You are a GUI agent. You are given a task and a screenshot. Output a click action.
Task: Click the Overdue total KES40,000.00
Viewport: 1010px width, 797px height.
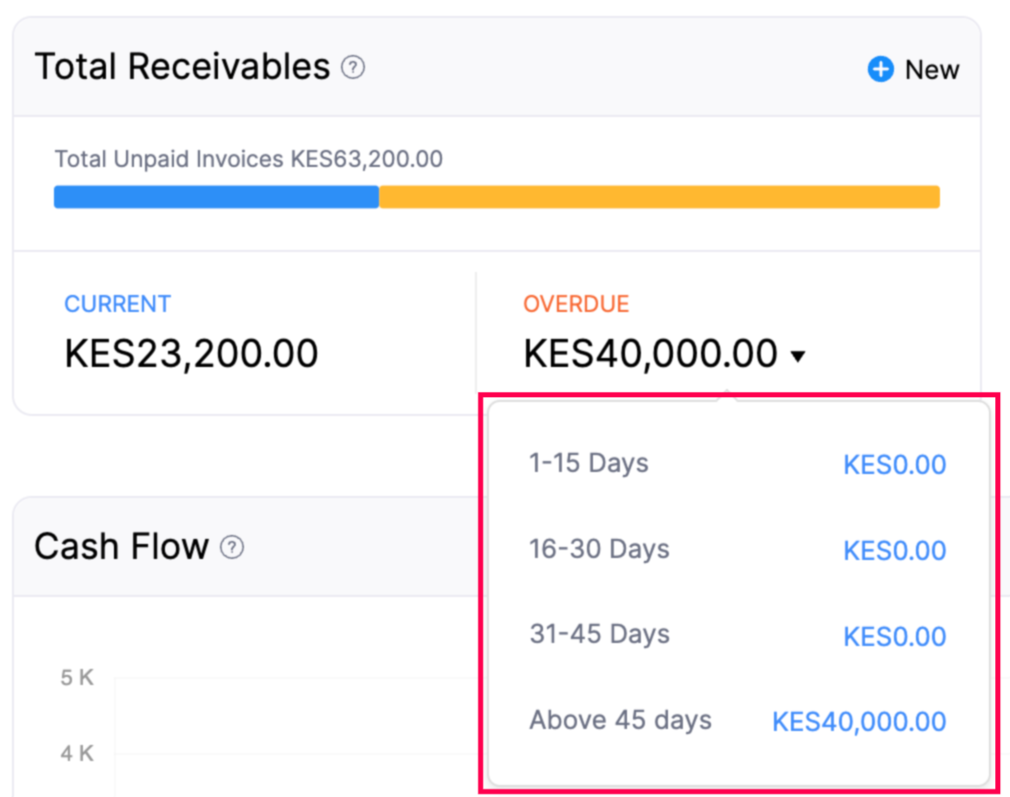click(649, 352)
